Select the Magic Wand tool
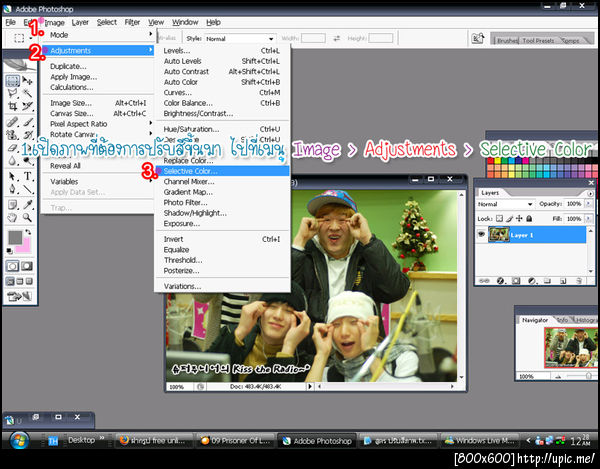Viewport: 600px width, 469px height. 27,93
